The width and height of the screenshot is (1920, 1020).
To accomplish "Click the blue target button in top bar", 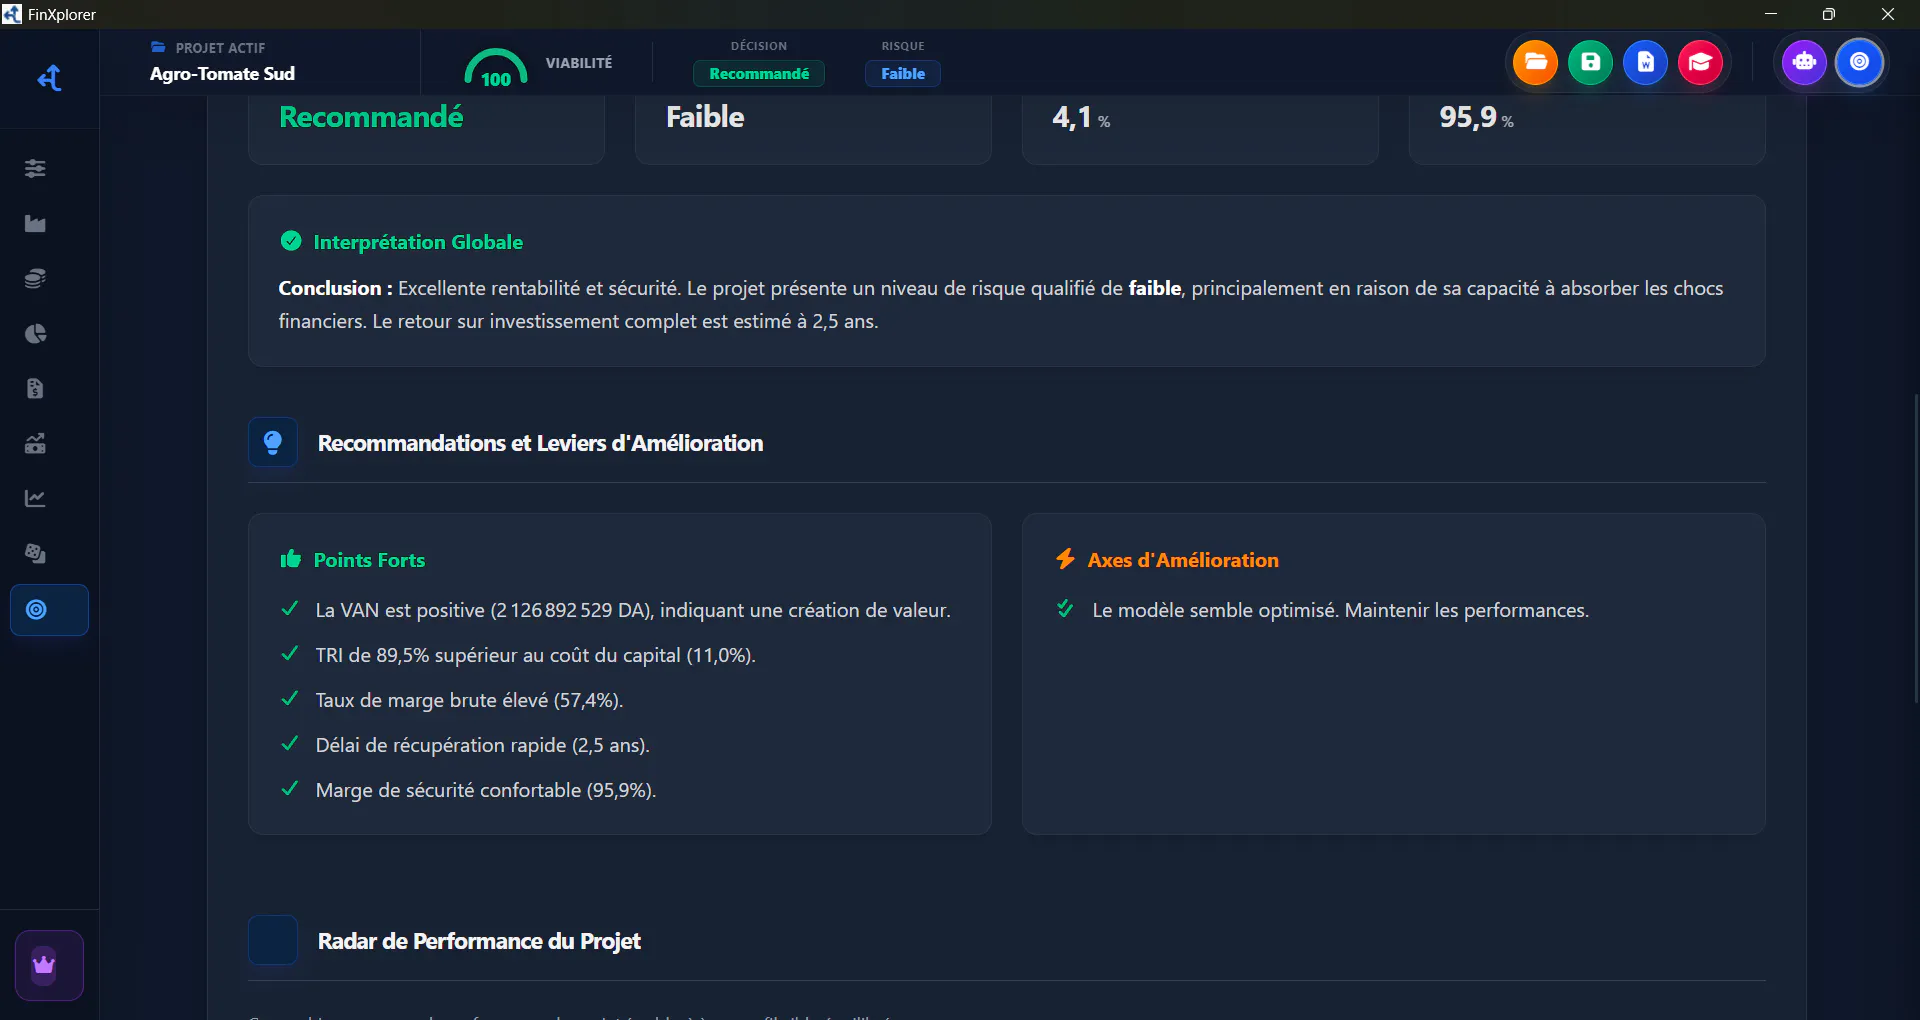I will tap(1859, 62).
